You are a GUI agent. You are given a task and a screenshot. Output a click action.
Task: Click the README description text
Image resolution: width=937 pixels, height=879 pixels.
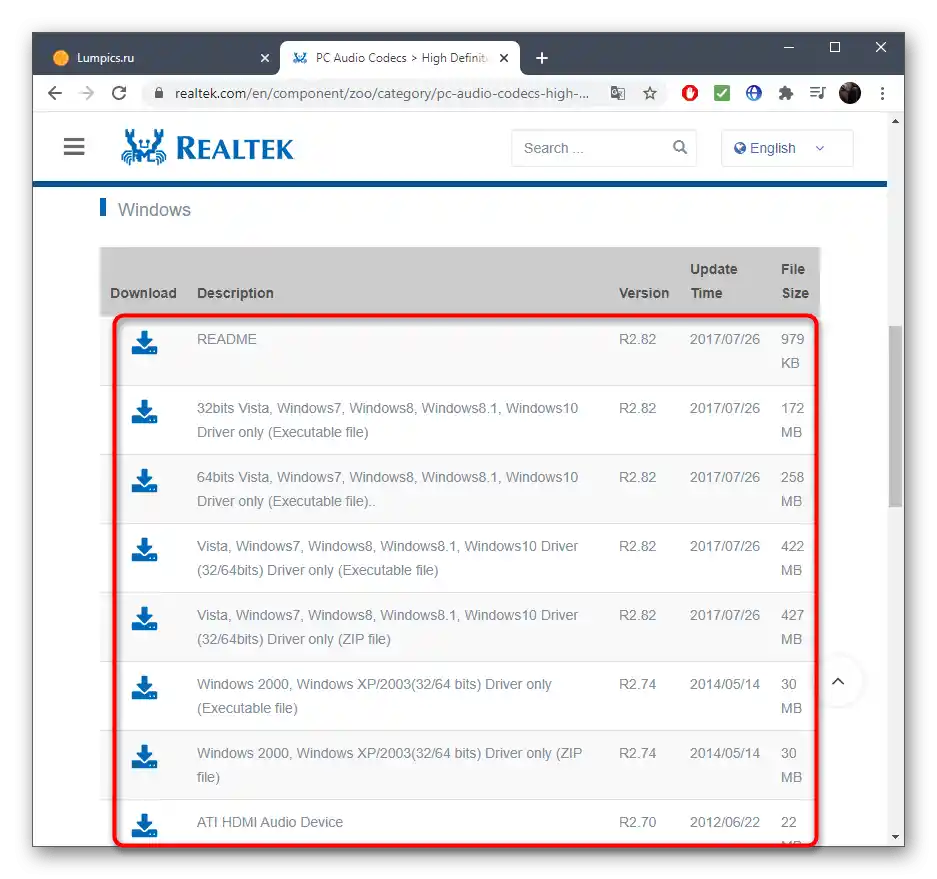[x=226, y=339]
